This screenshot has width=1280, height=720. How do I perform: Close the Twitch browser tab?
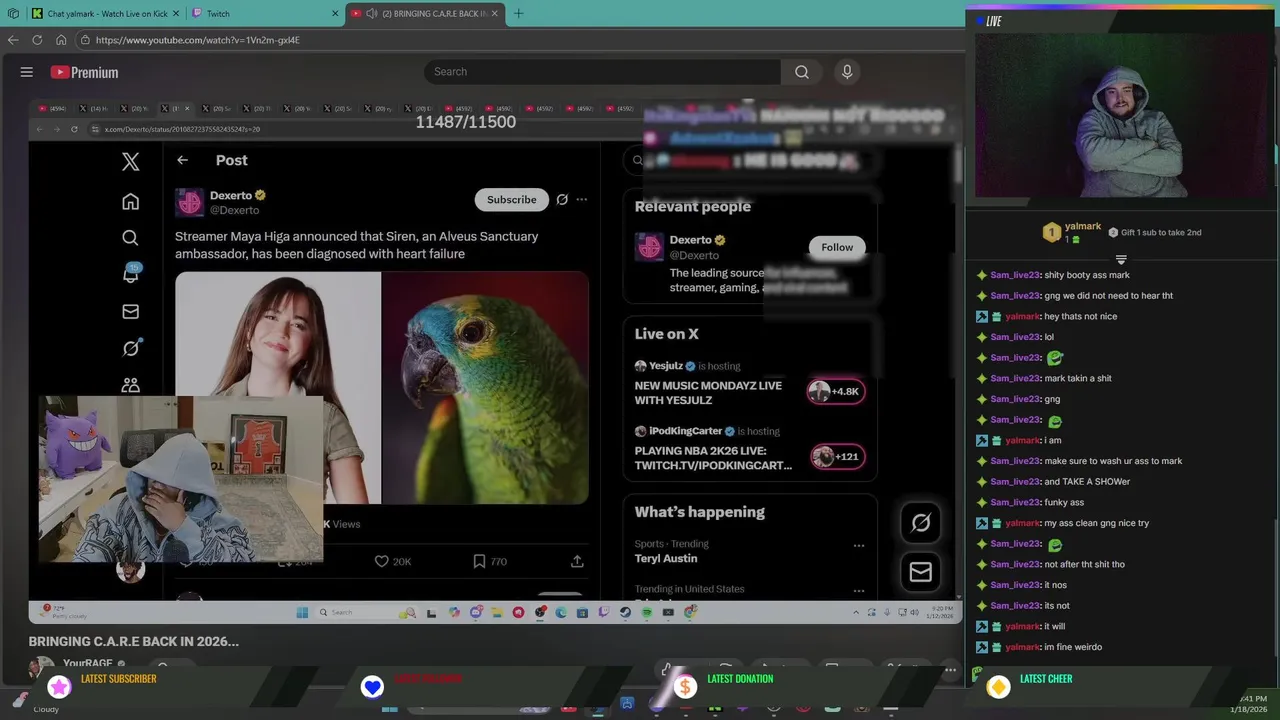tap(335, 14)
